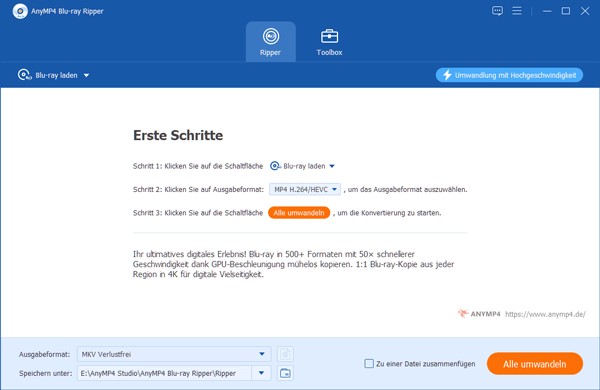The image size is (600, 390).
Task: Click the Erste Schritte heading
Action: [x=178, y=135]
